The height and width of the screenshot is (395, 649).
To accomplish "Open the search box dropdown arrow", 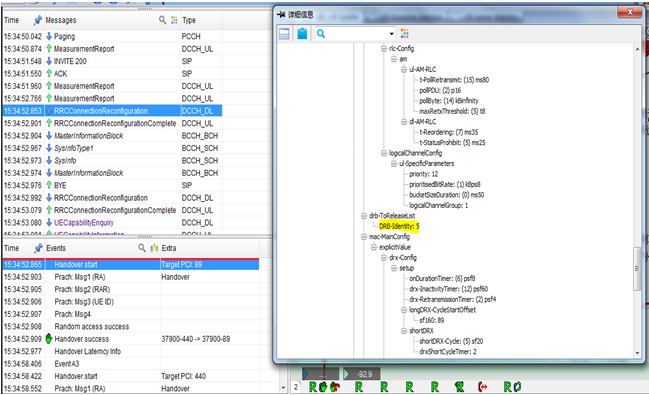I will click(392, 34).
